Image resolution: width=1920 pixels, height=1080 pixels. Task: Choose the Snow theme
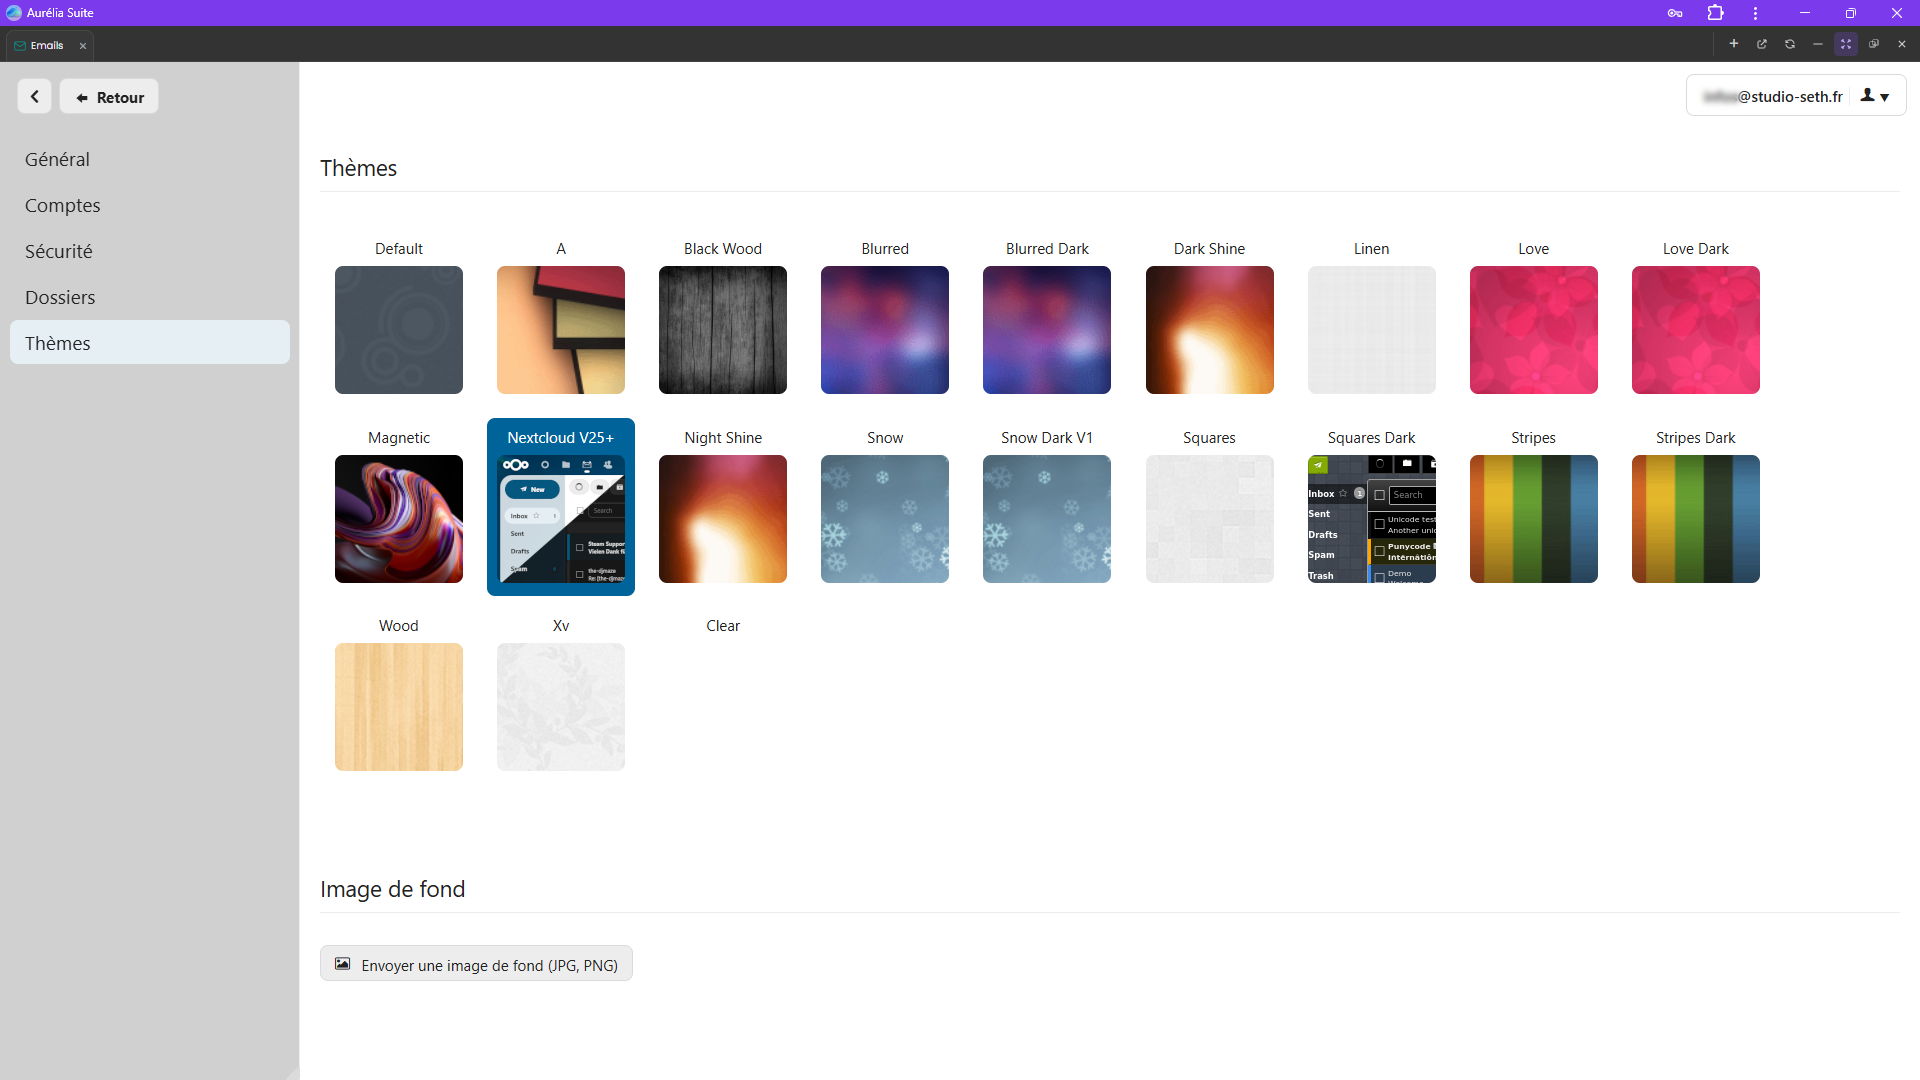pos(885,519)
